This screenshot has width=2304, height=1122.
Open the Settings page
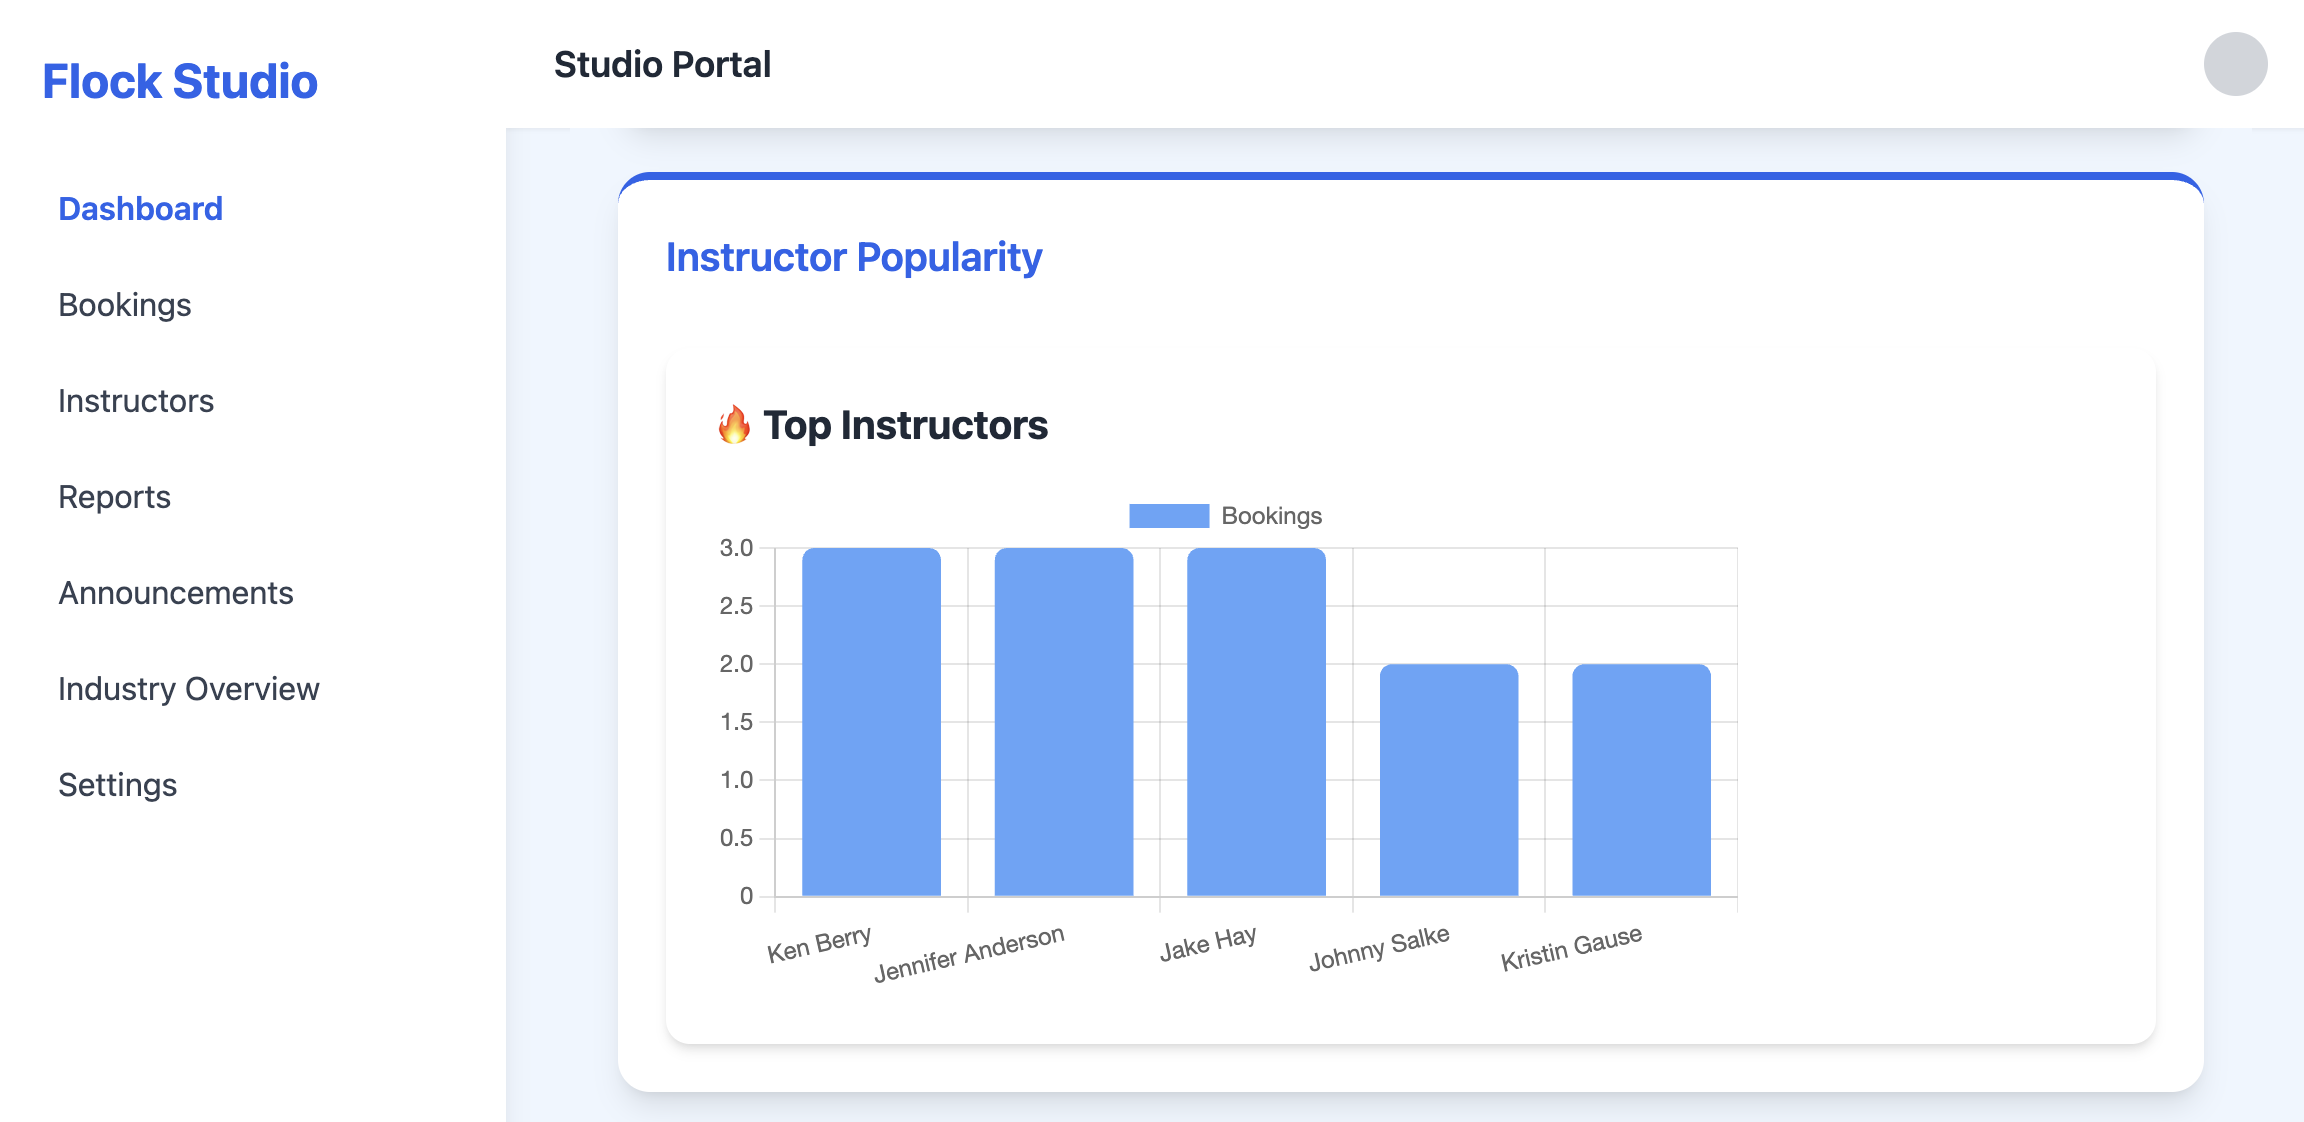click(x=117, y=784)
